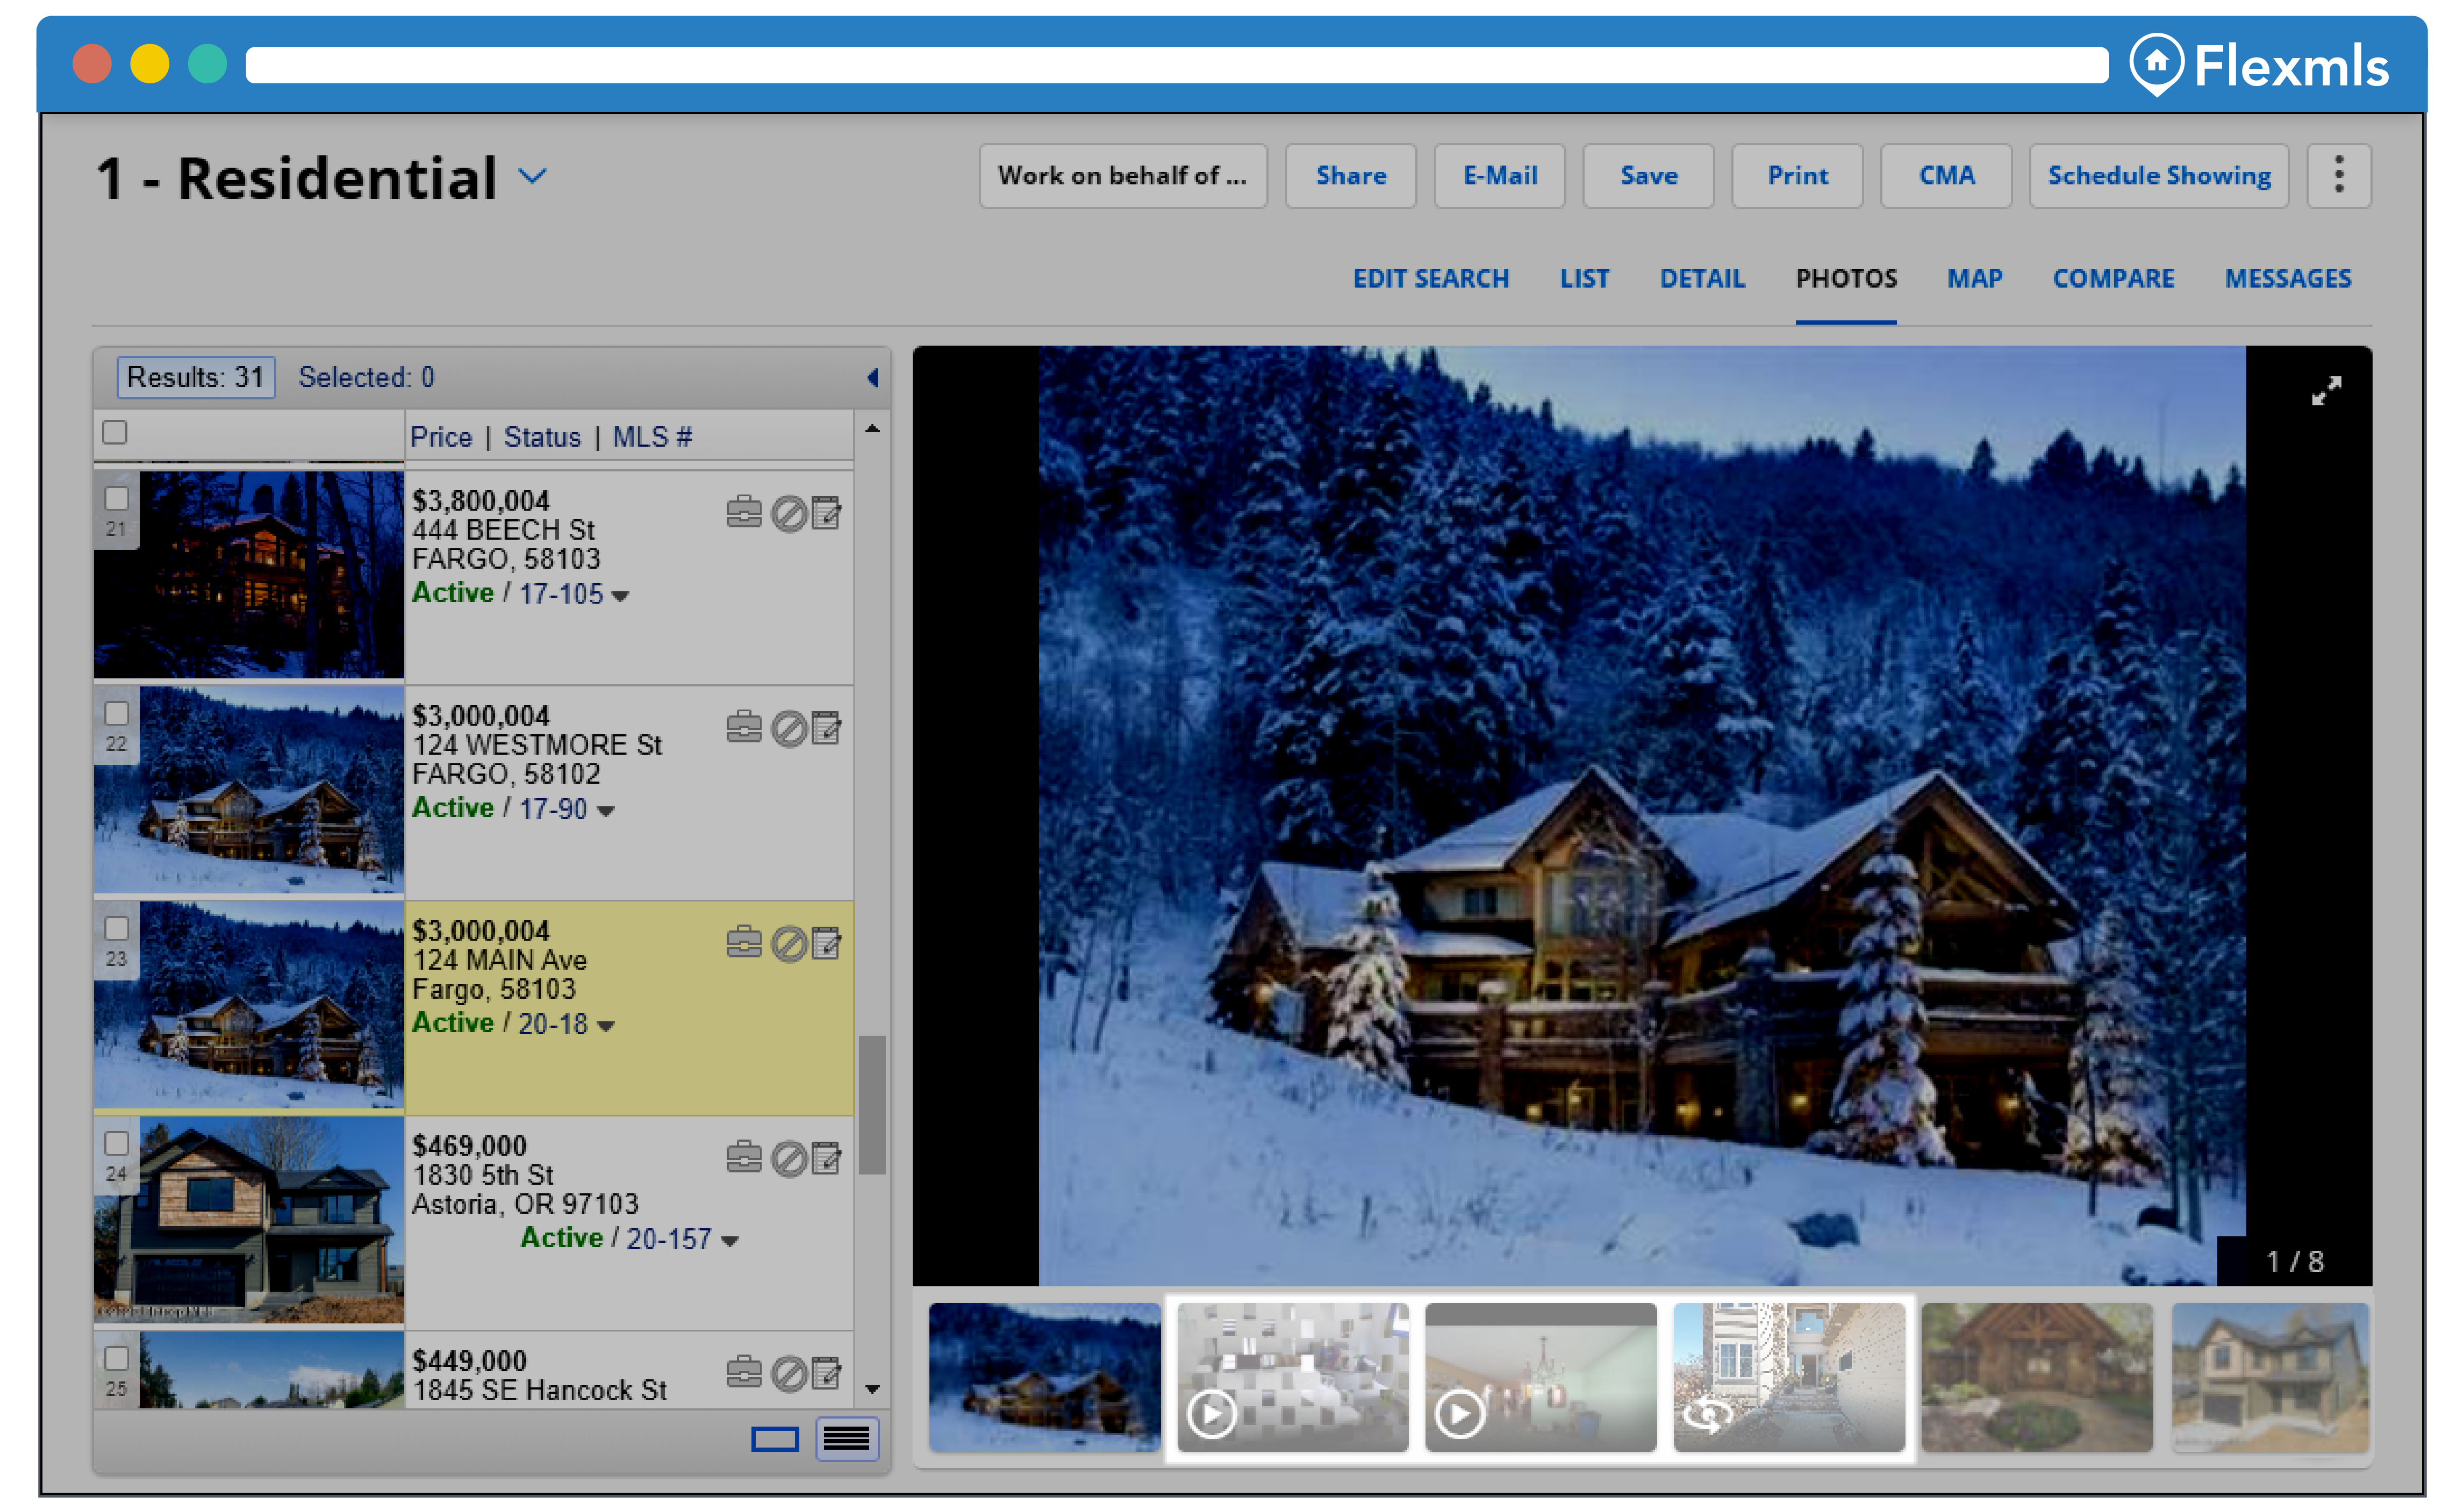Click the reject icon for 444 BEECH St

(789, 513)
